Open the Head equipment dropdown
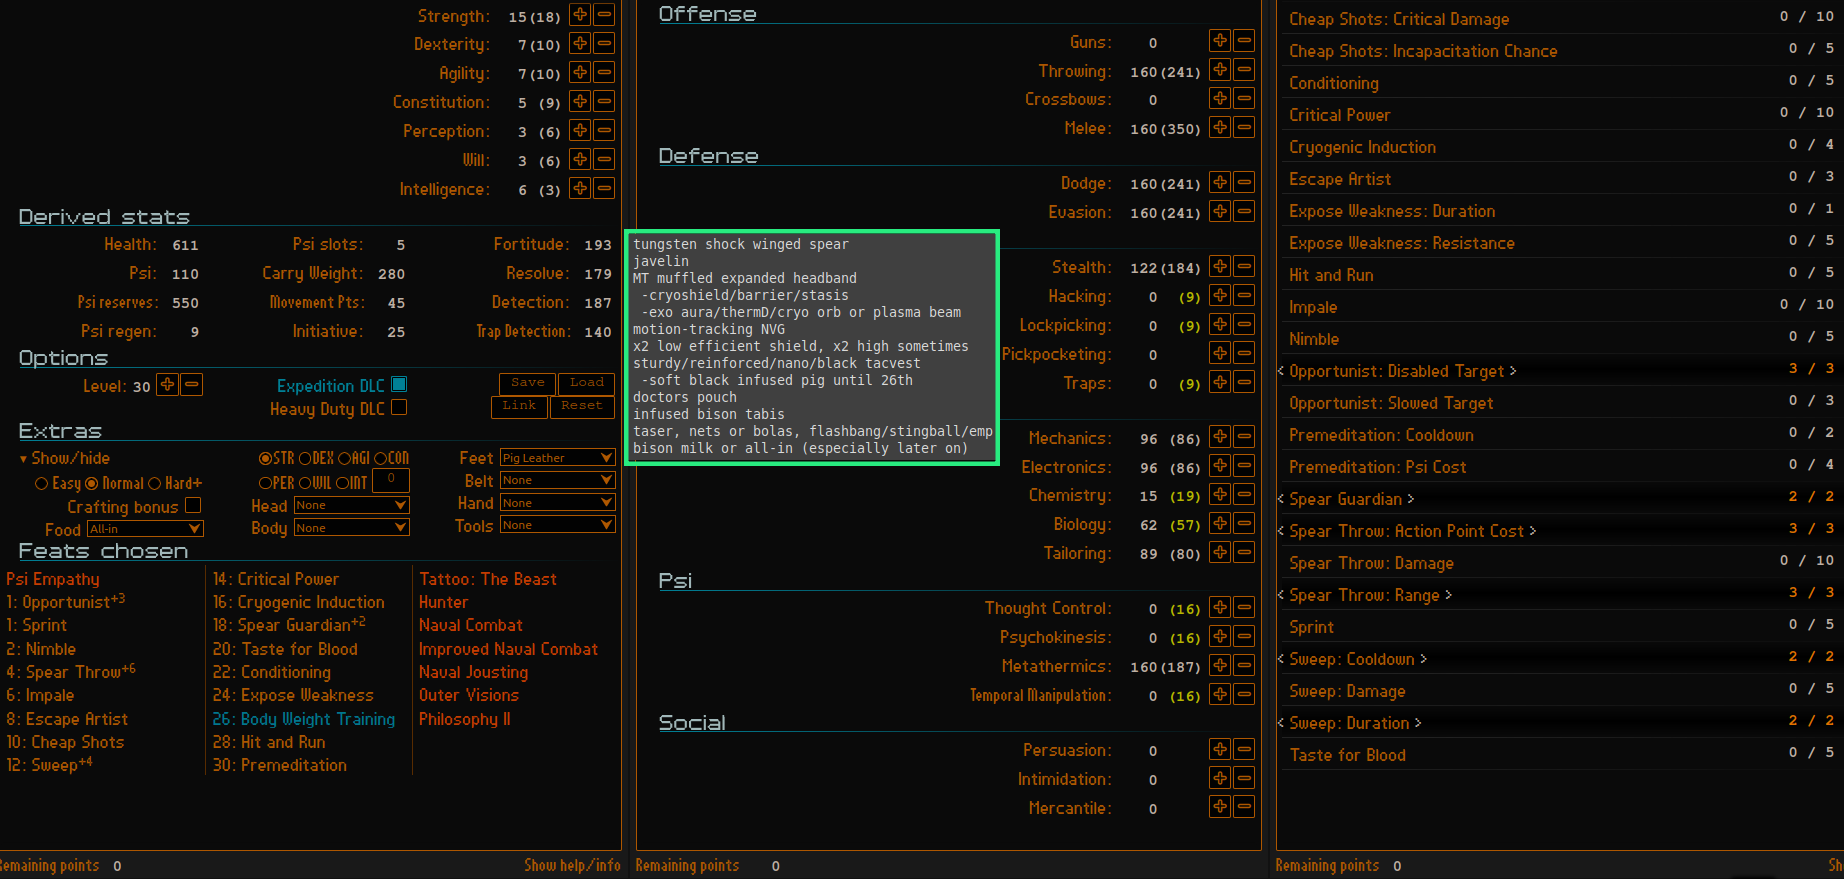 click(351, 506)
